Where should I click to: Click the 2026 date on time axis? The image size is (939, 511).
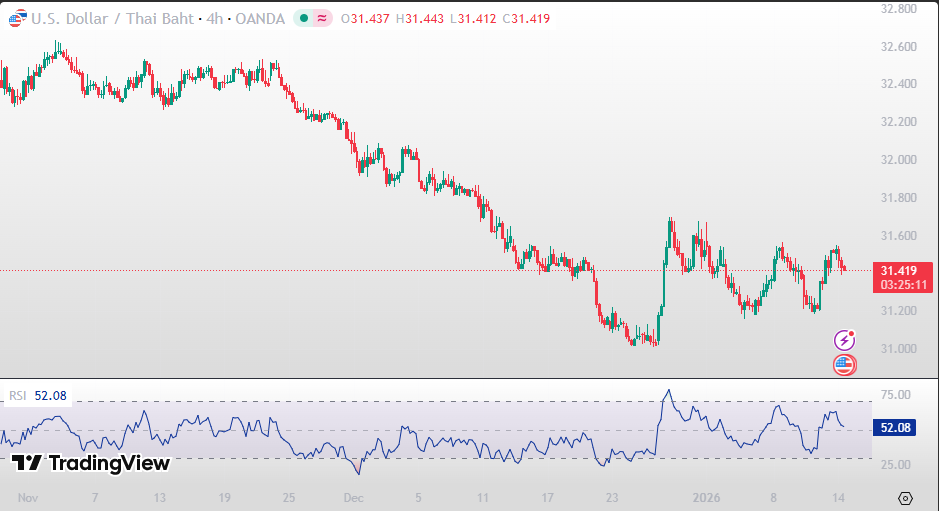(x=707, y=497)
